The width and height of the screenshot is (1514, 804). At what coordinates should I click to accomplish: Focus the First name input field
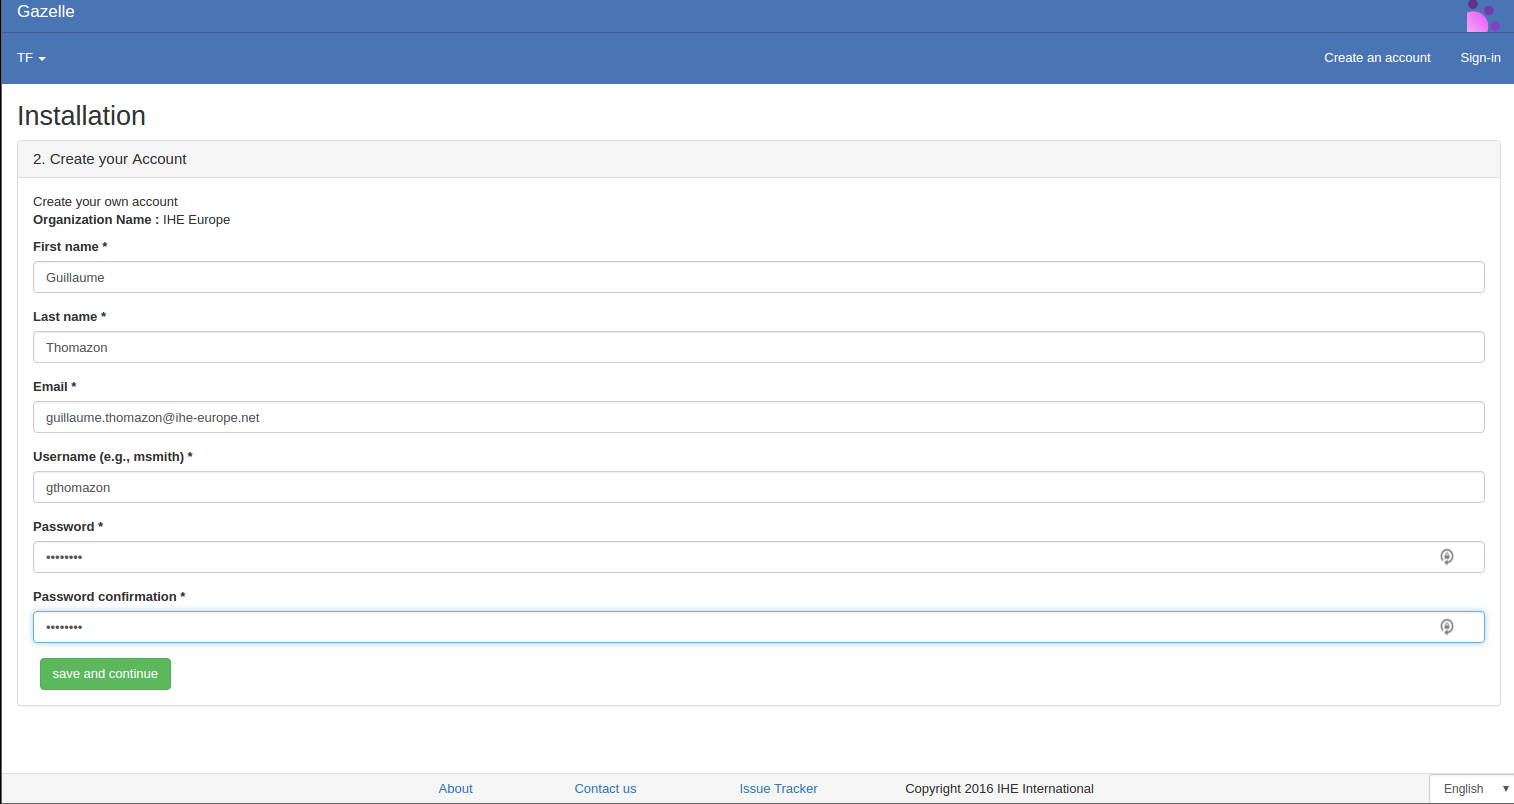(758, 278)
